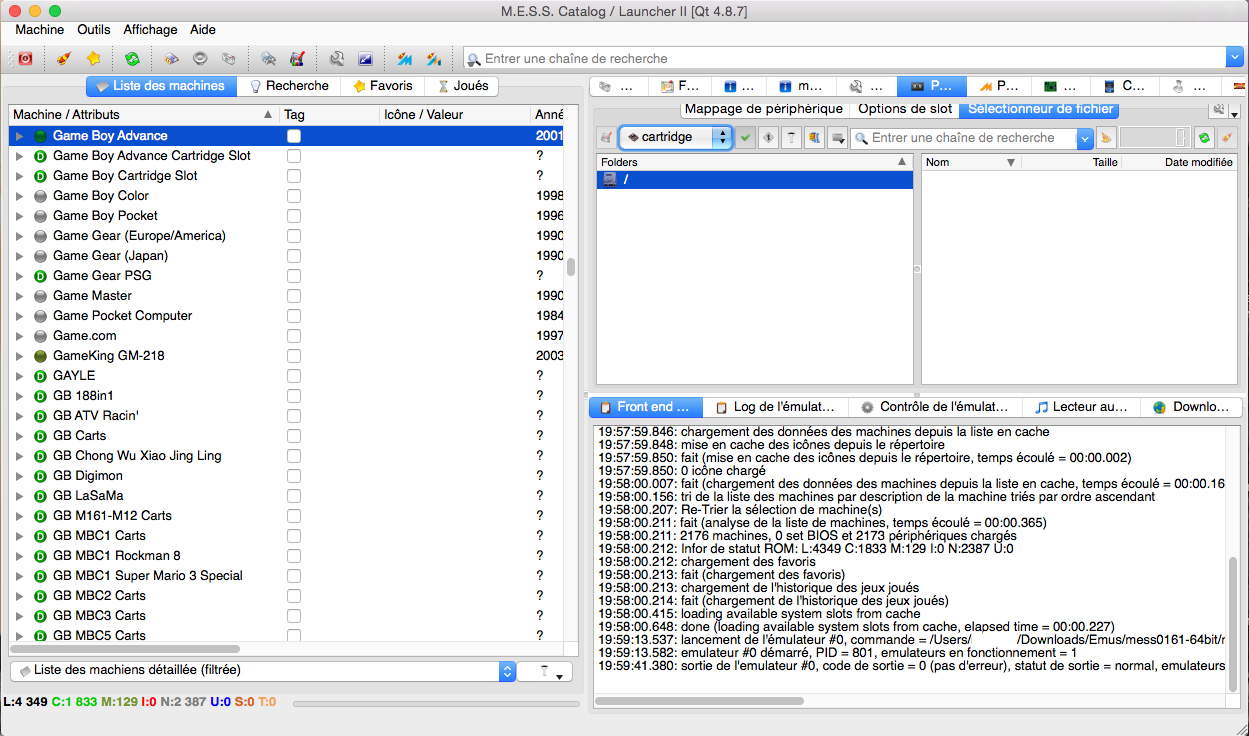Toggle Tag checkbox for Game Boy Color
Image resolution: width=1249 pixels, height=736 pixels.
[294, 196]
